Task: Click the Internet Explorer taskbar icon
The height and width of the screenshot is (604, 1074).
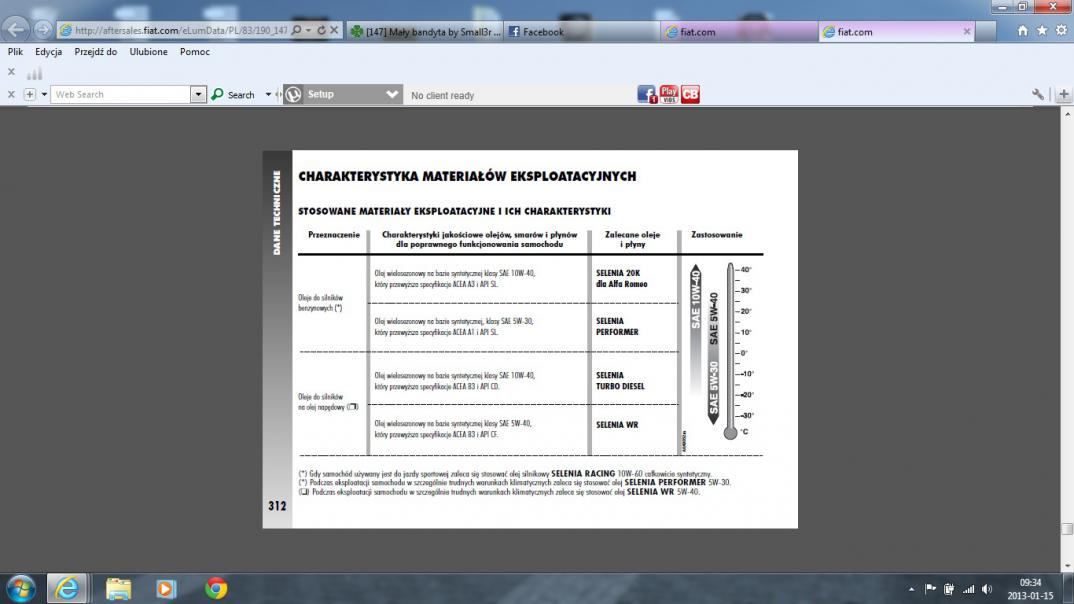Action: [x=66, y=588]
